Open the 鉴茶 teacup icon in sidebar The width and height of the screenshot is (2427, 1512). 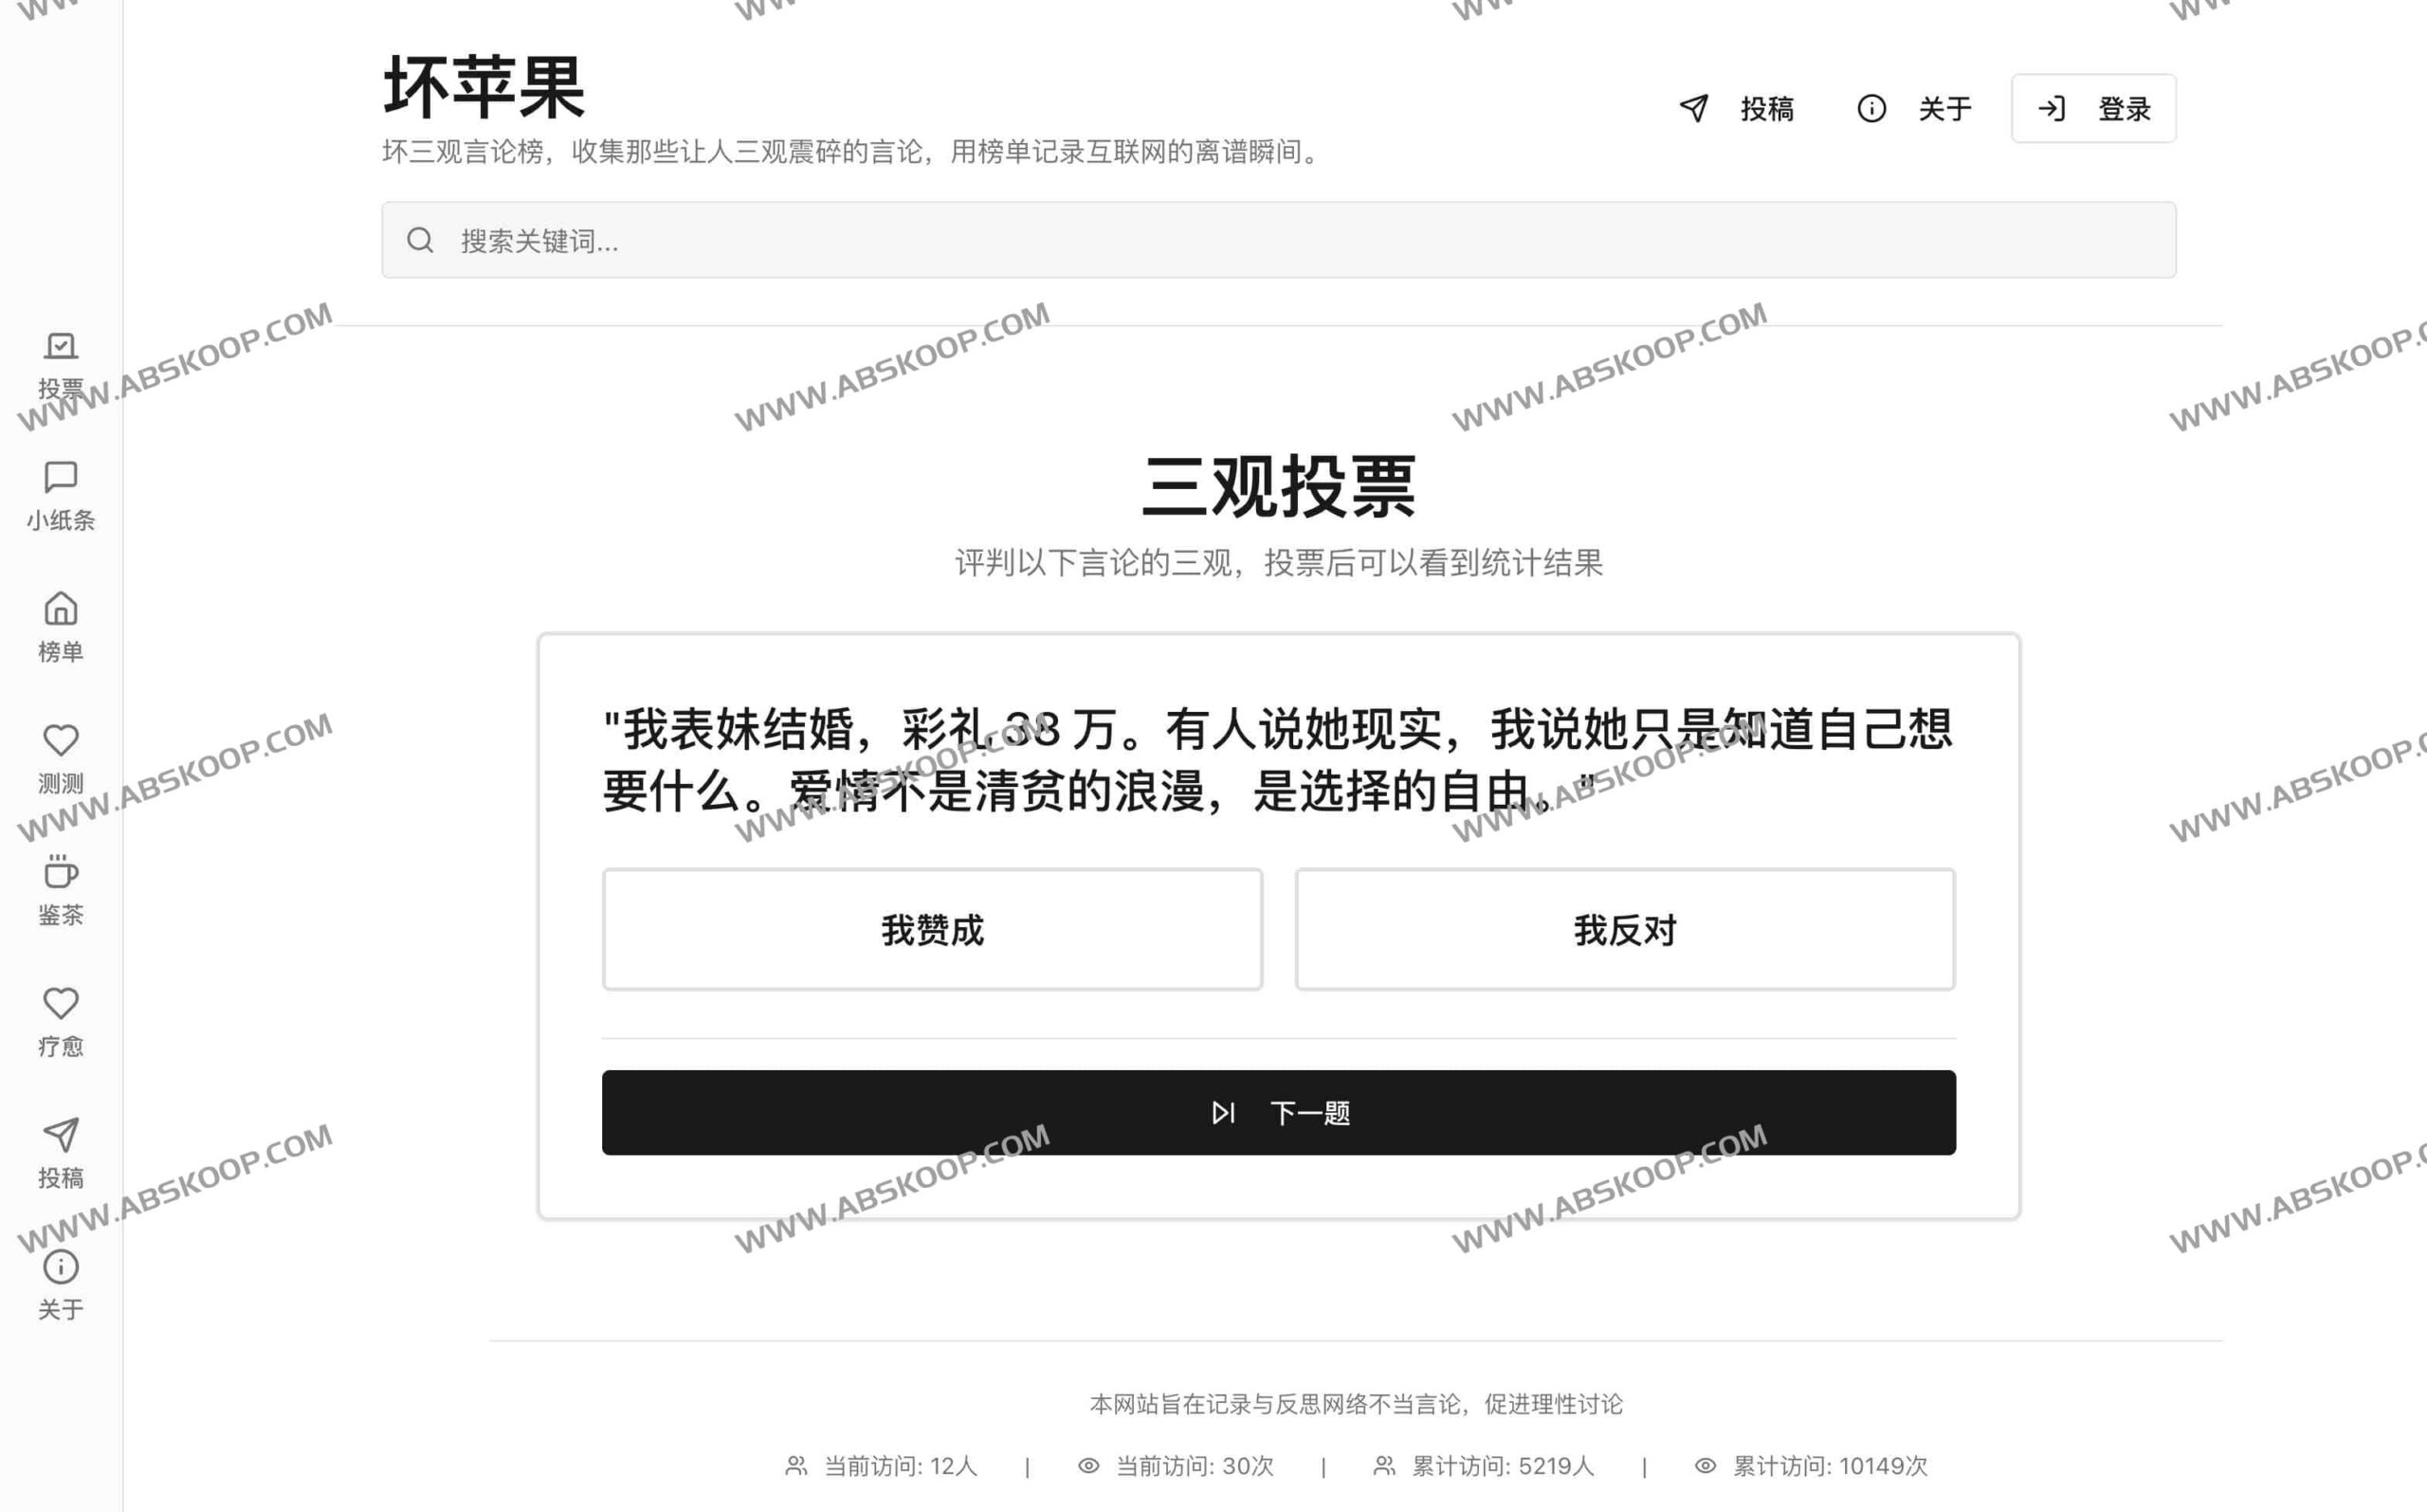coord(61,873)
